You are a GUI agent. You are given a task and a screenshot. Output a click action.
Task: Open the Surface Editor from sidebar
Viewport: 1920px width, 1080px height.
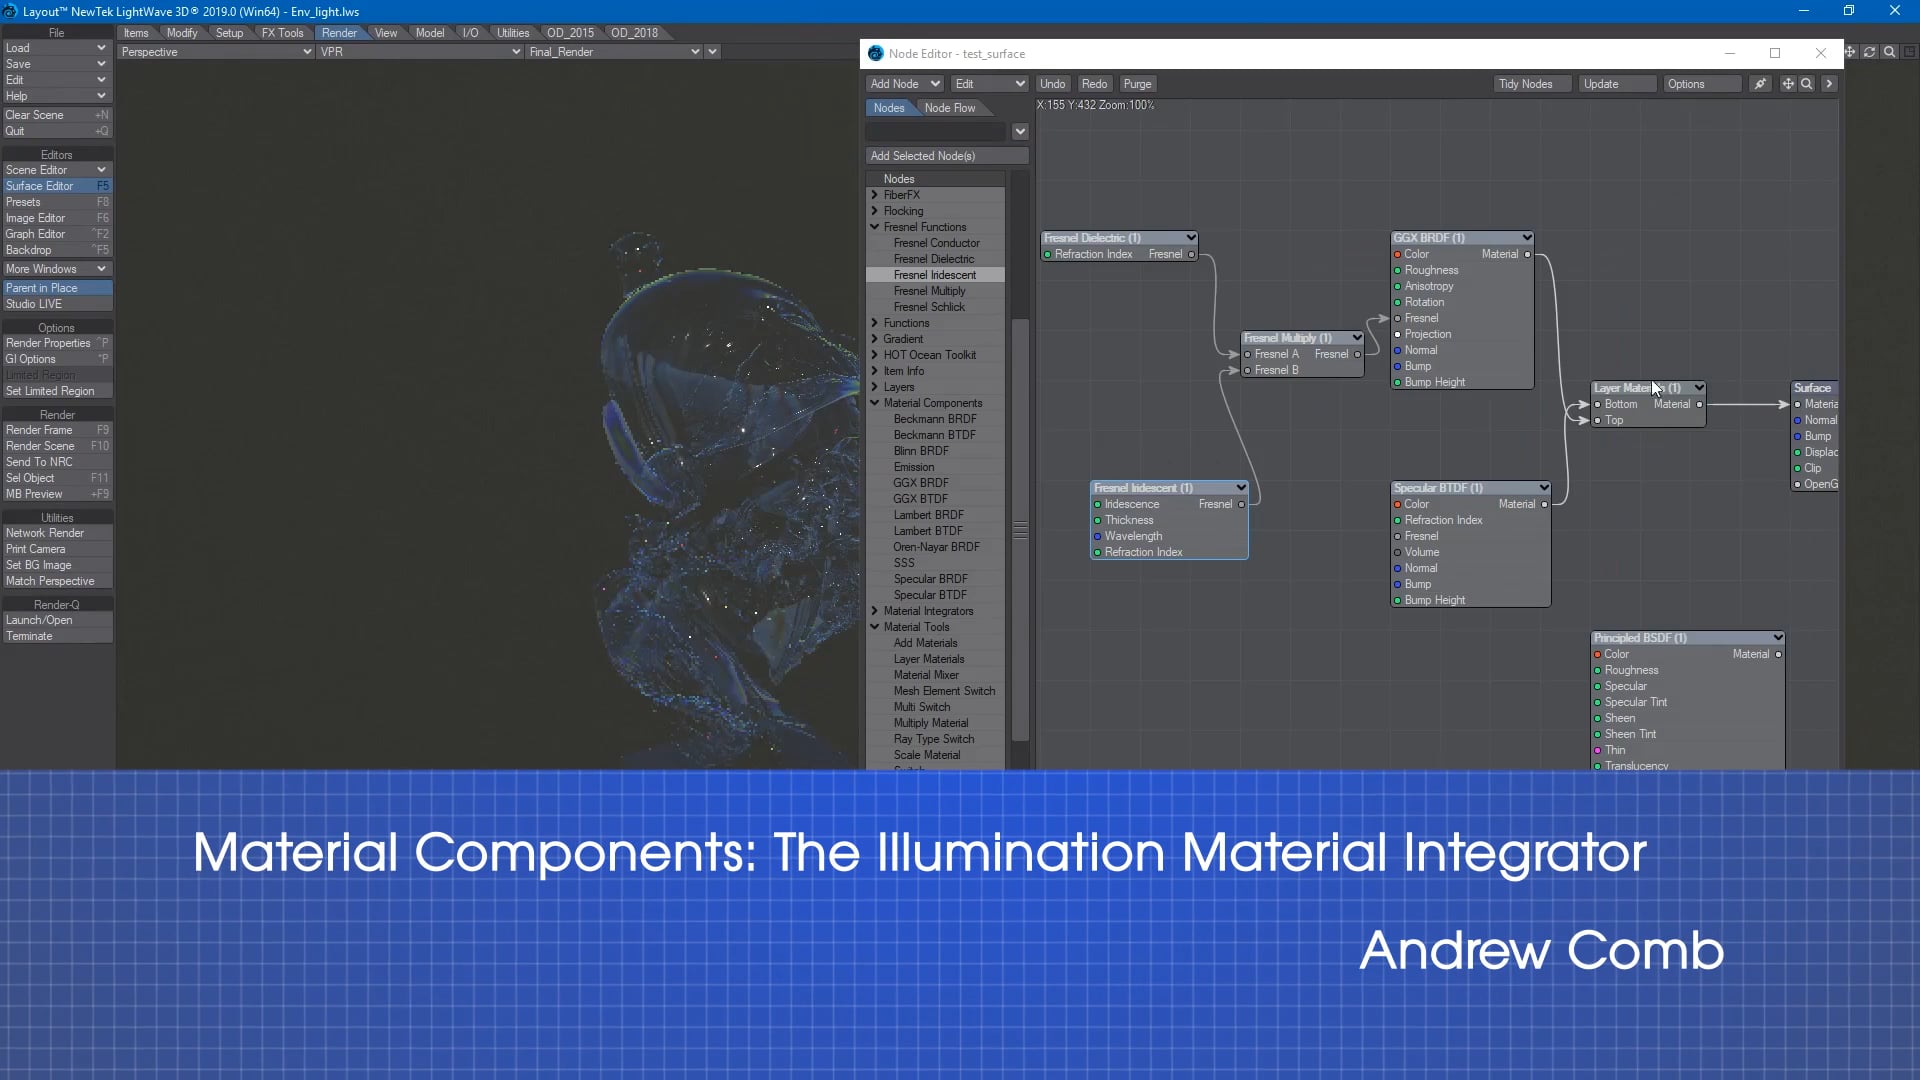57,186
